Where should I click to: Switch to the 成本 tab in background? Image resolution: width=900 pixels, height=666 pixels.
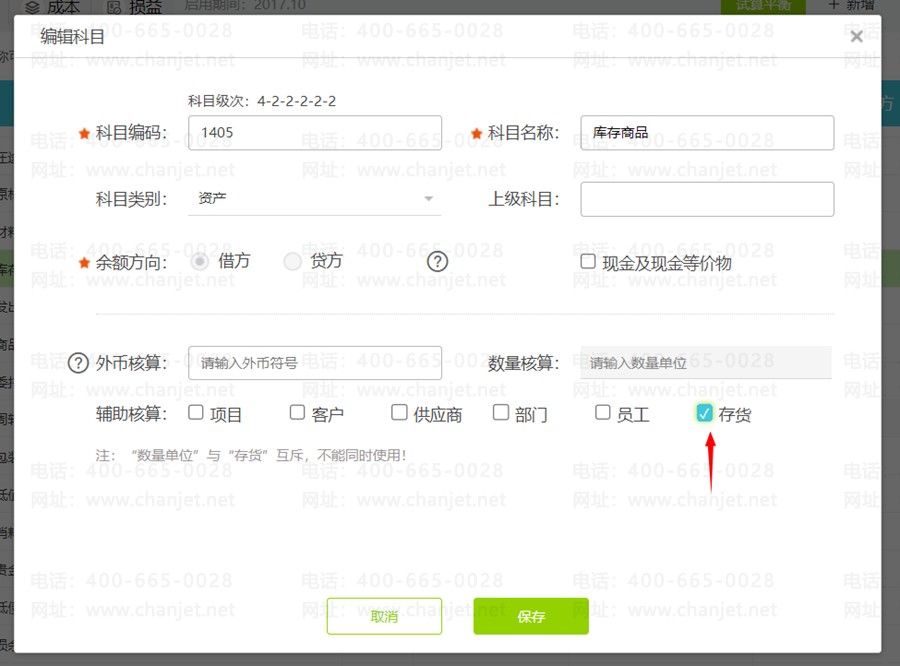53,7
